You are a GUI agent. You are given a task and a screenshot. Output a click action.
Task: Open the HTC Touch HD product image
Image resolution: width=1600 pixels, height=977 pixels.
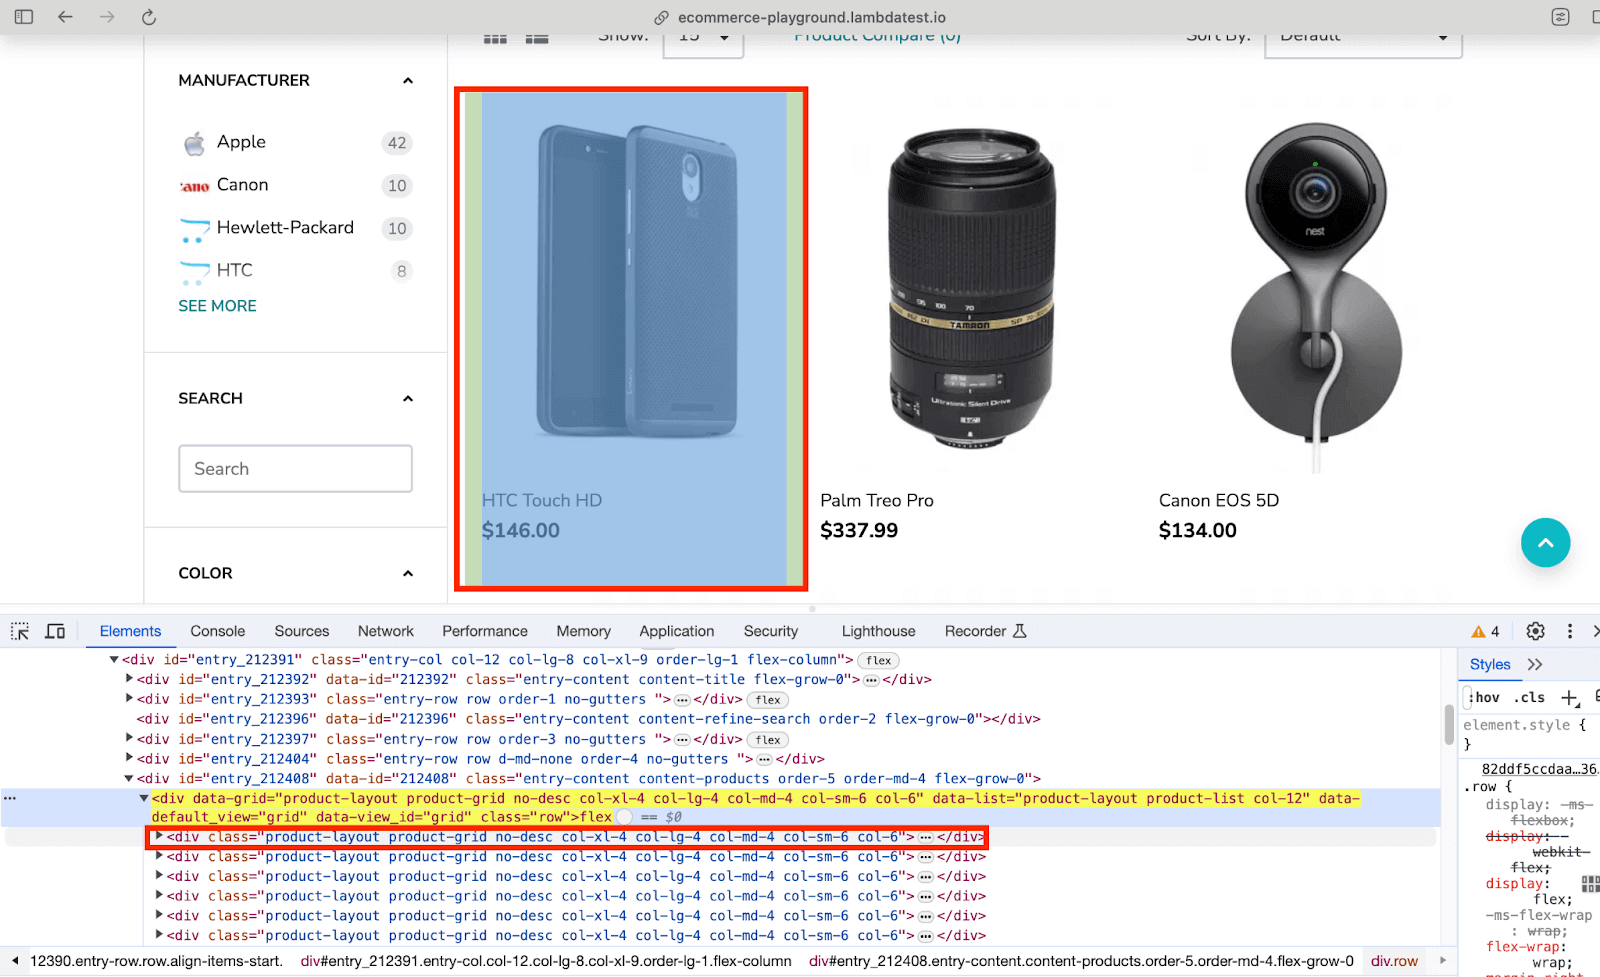636,283
